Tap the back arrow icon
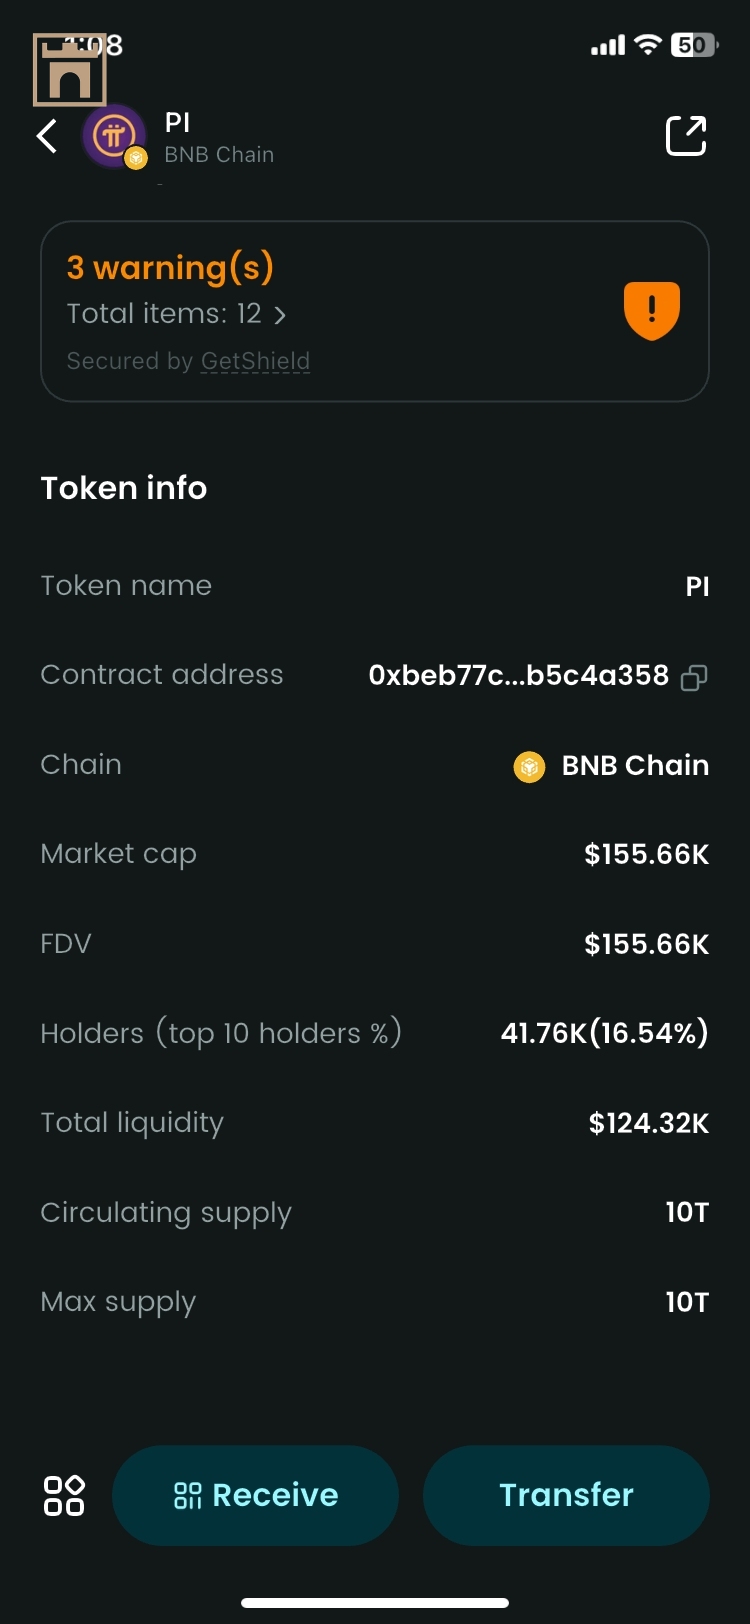Viewport: 750px width, 1624px height. (x=47, y=136)
